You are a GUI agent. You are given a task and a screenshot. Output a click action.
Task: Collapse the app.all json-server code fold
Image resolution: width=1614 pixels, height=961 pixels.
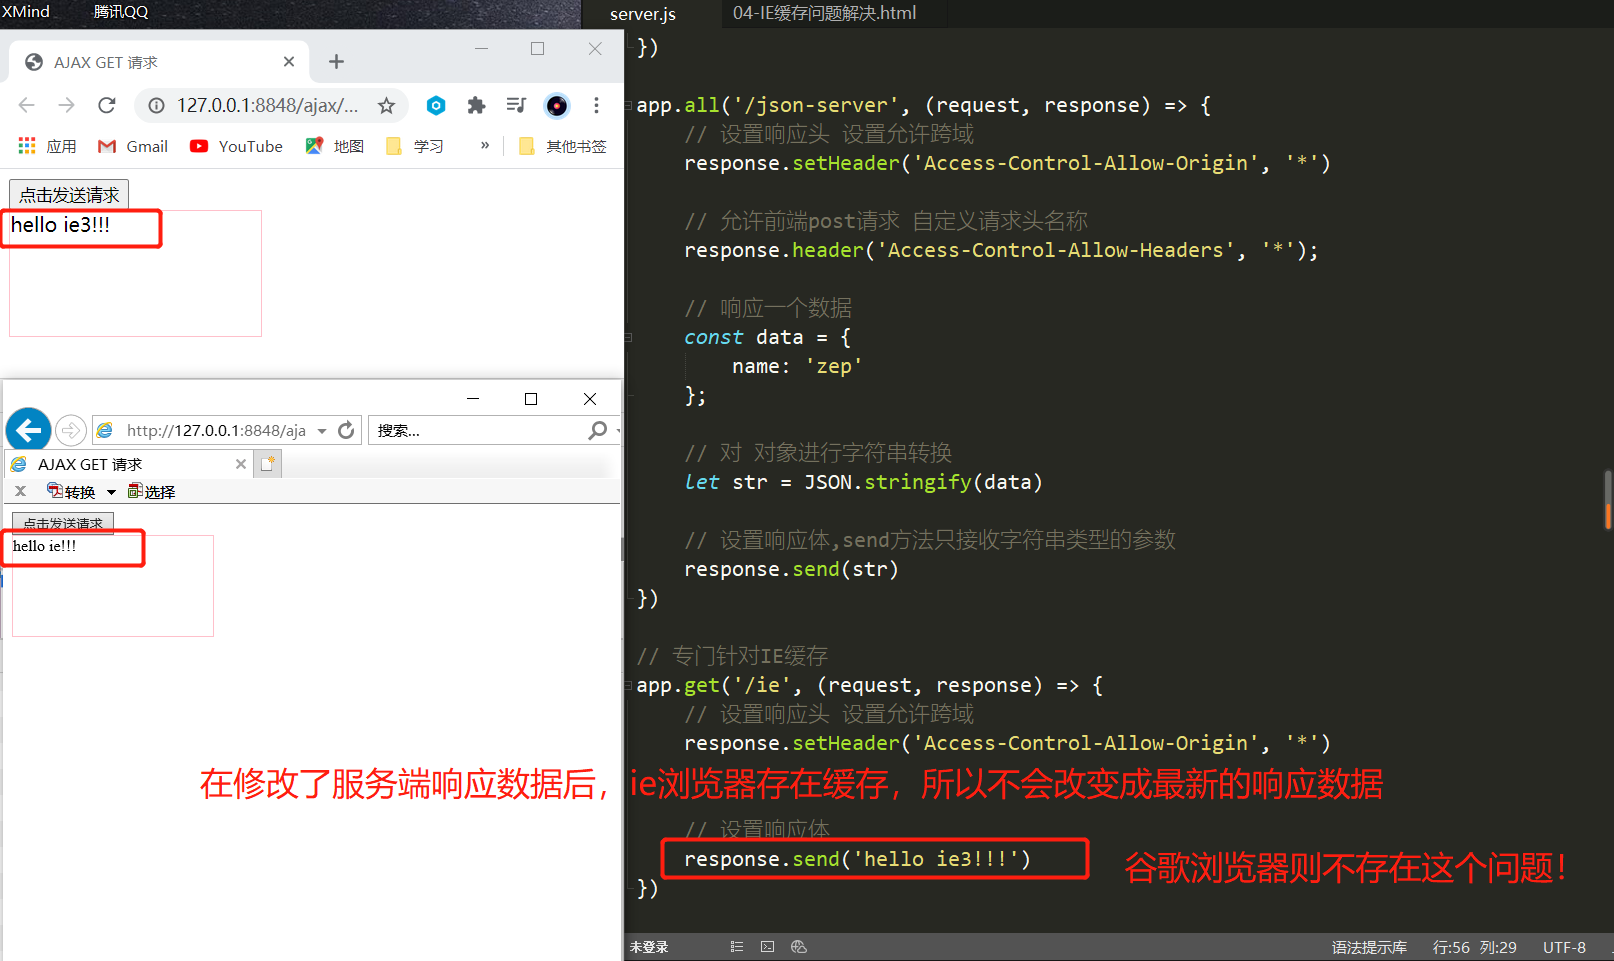tap(629, 105)
